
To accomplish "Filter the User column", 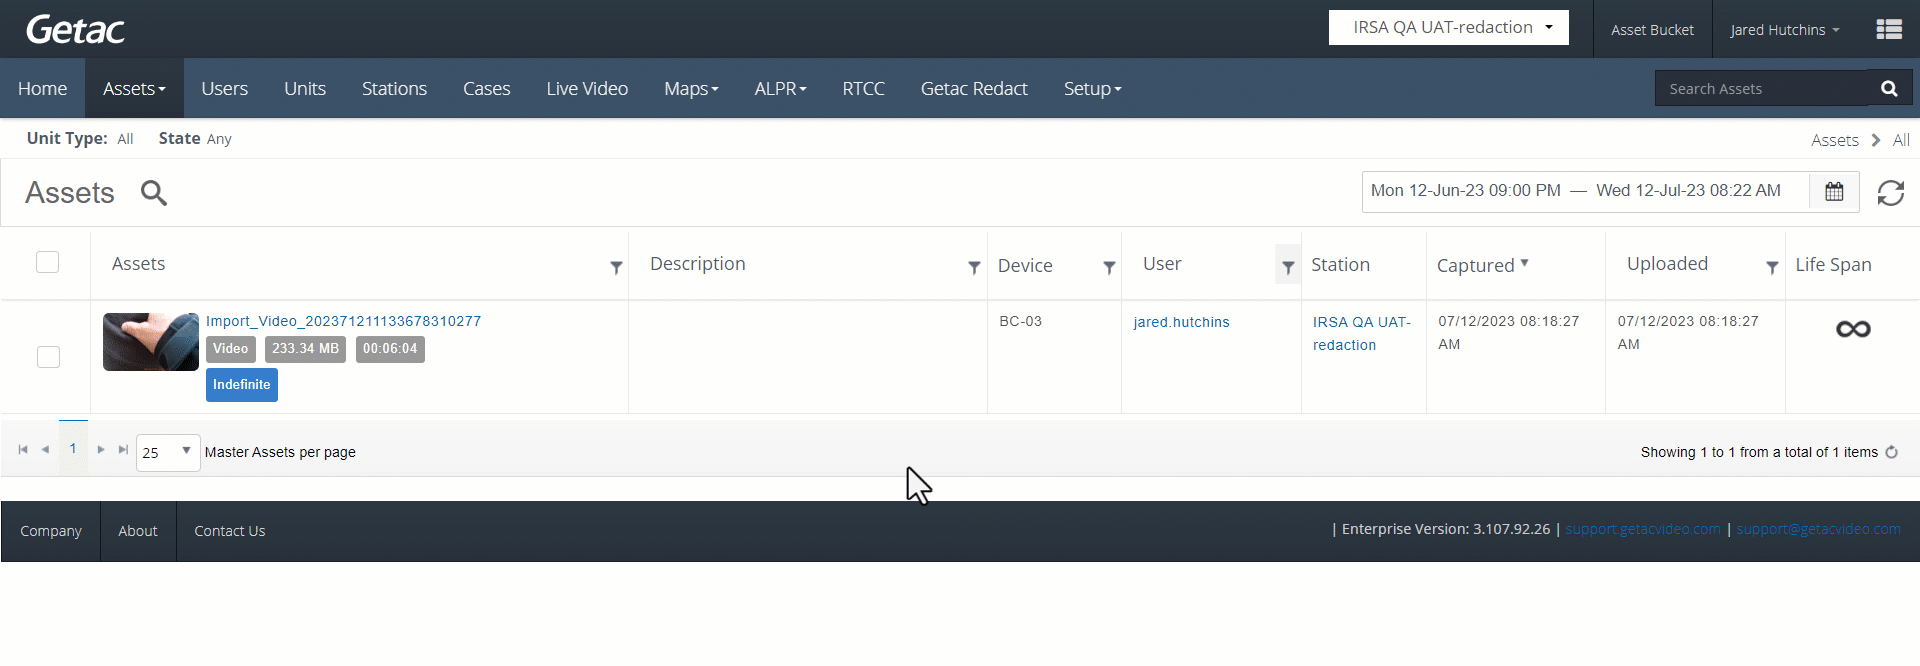I will pos(1288,267).
